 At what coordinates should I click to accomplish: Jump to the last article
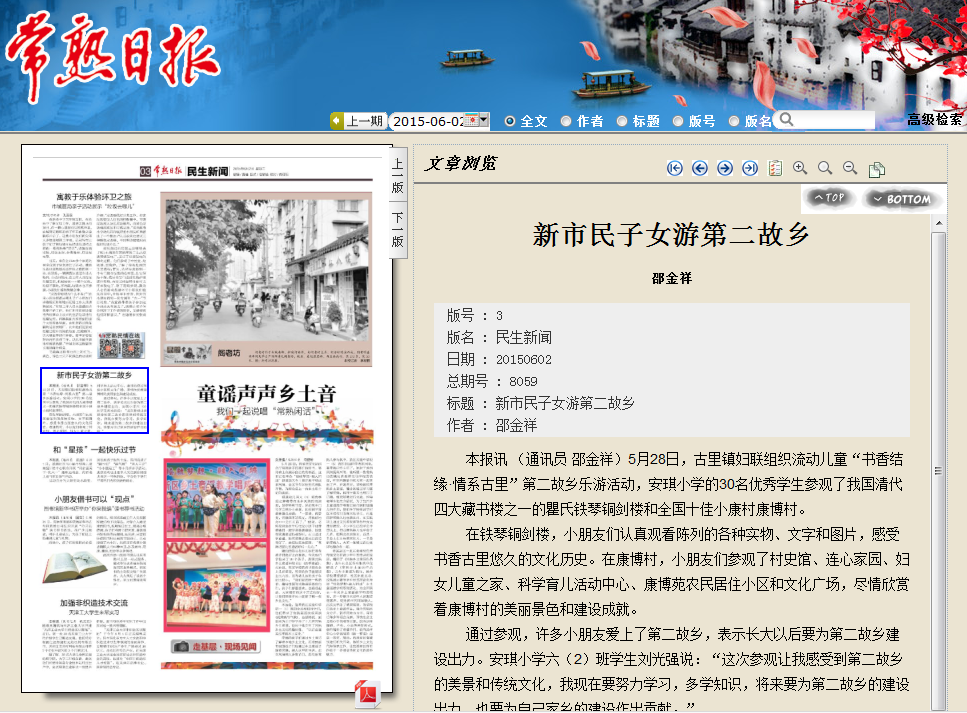pos(750,168)
